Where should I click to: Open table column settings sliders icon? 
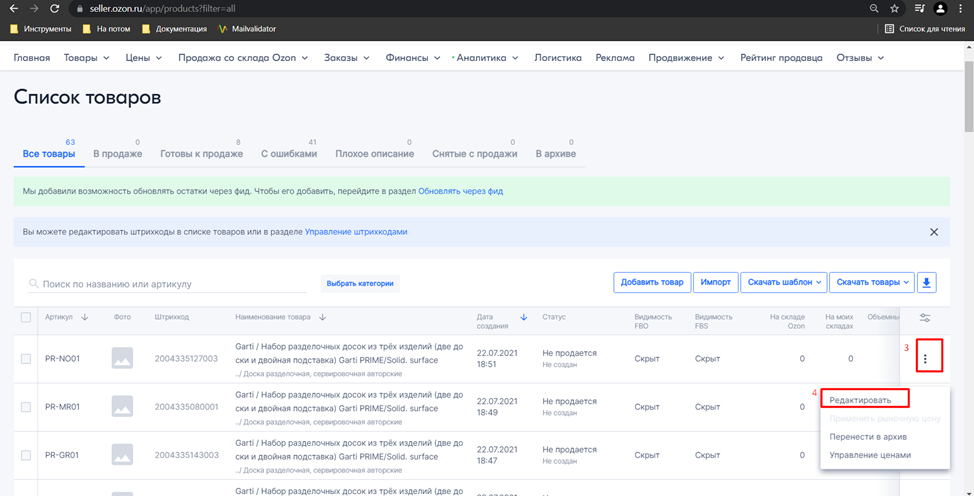[x=925, y=318]
